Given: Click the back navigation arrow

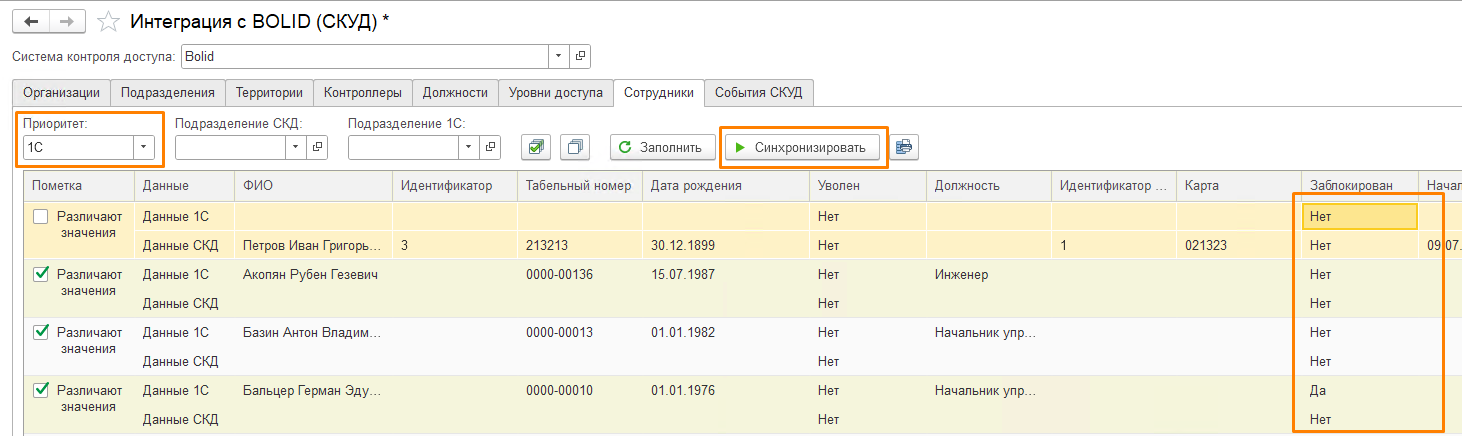Looking at the screenshot, I should (x=31, y=21).
